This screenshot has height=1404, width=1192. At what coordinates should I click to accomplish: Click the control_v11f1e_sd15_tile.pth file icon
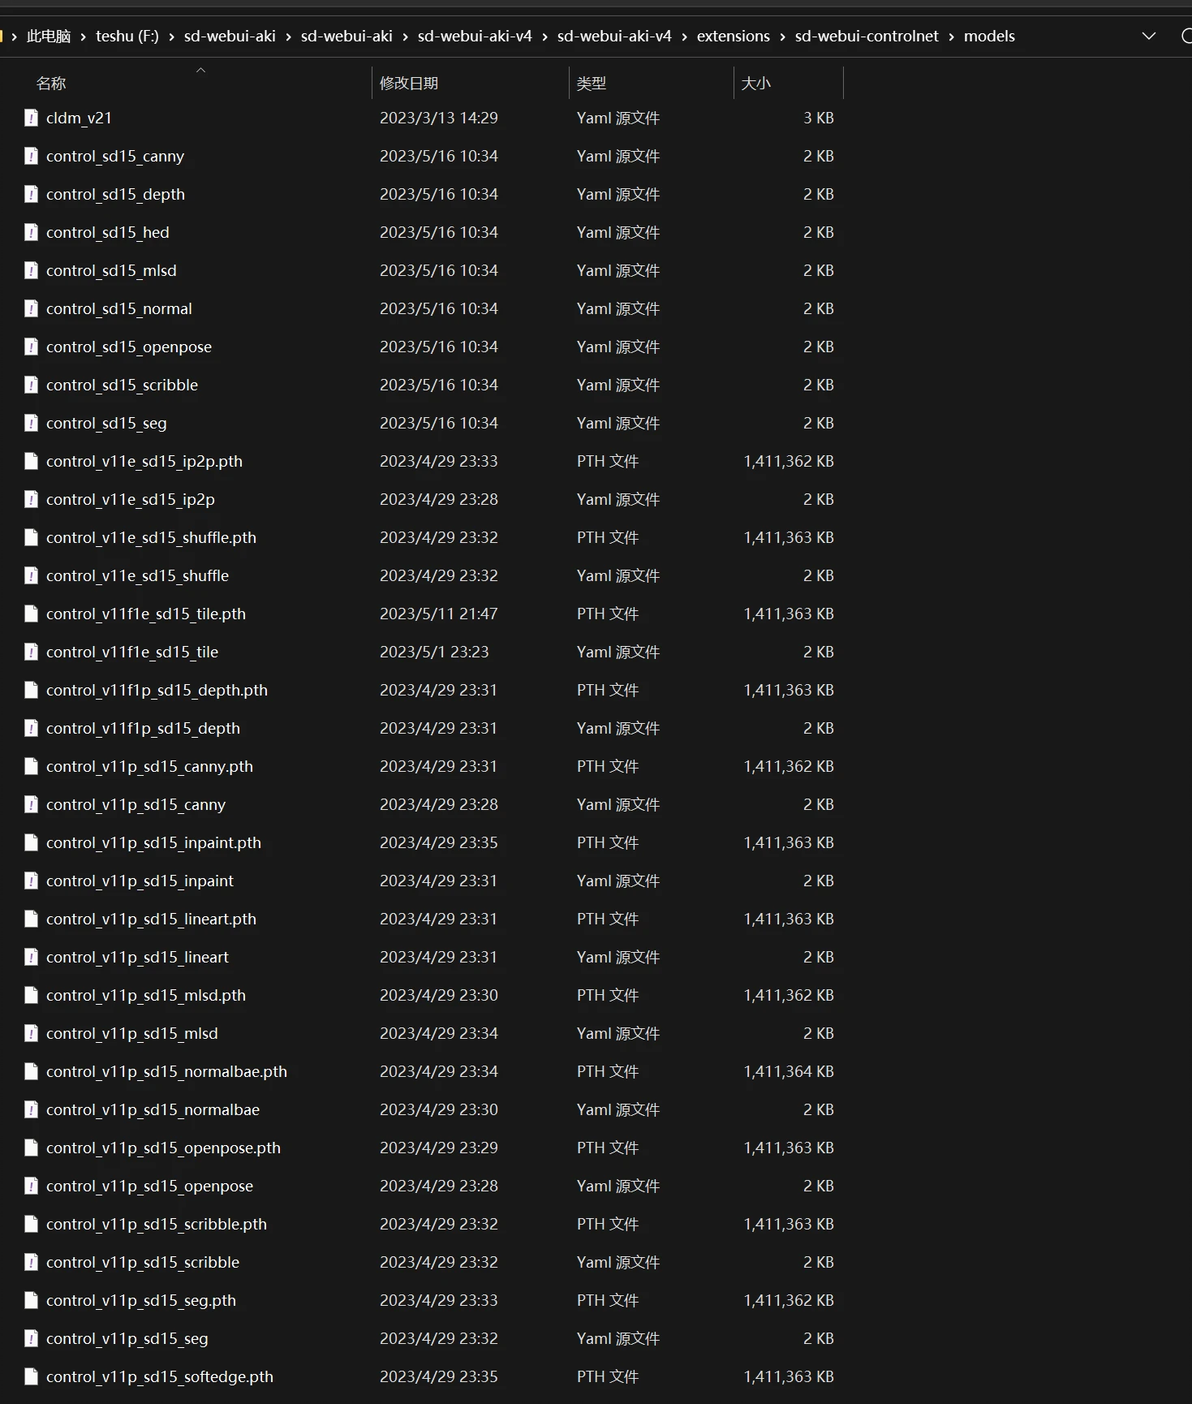[x=31, y=614]
